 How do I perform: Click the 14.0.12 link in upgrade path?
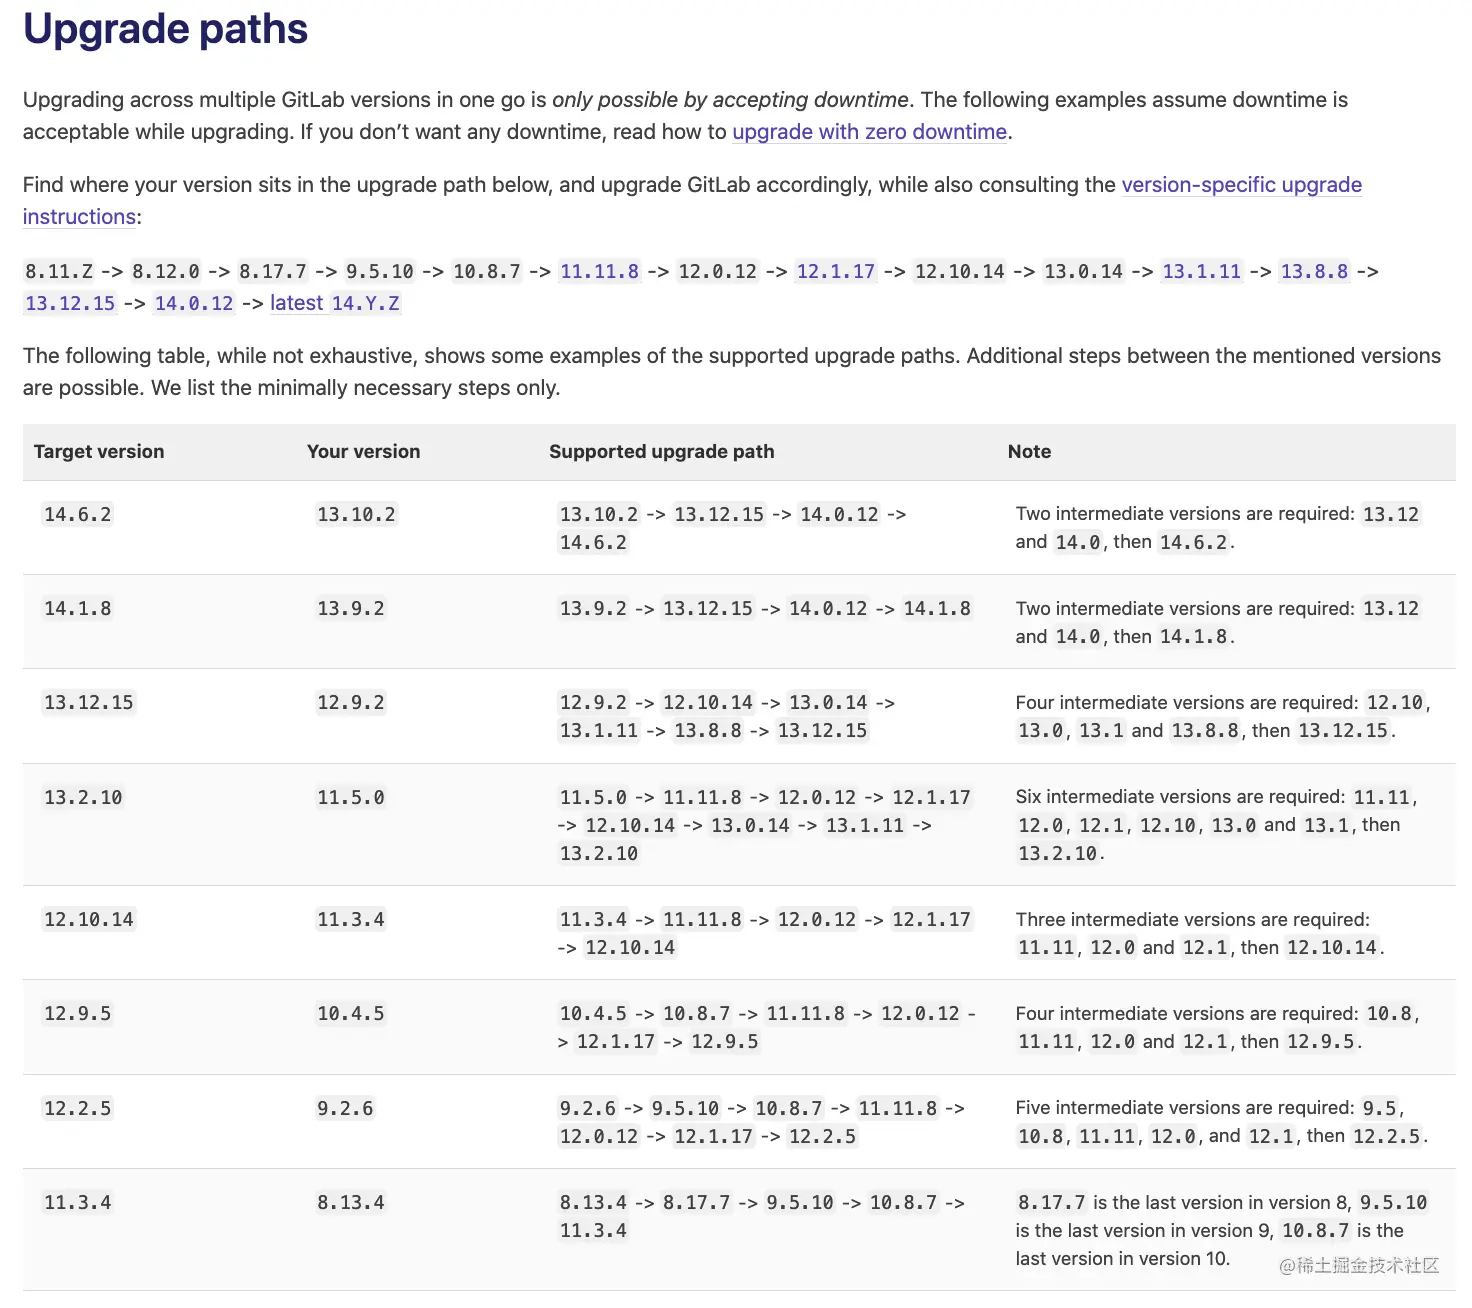click(194, 303)
